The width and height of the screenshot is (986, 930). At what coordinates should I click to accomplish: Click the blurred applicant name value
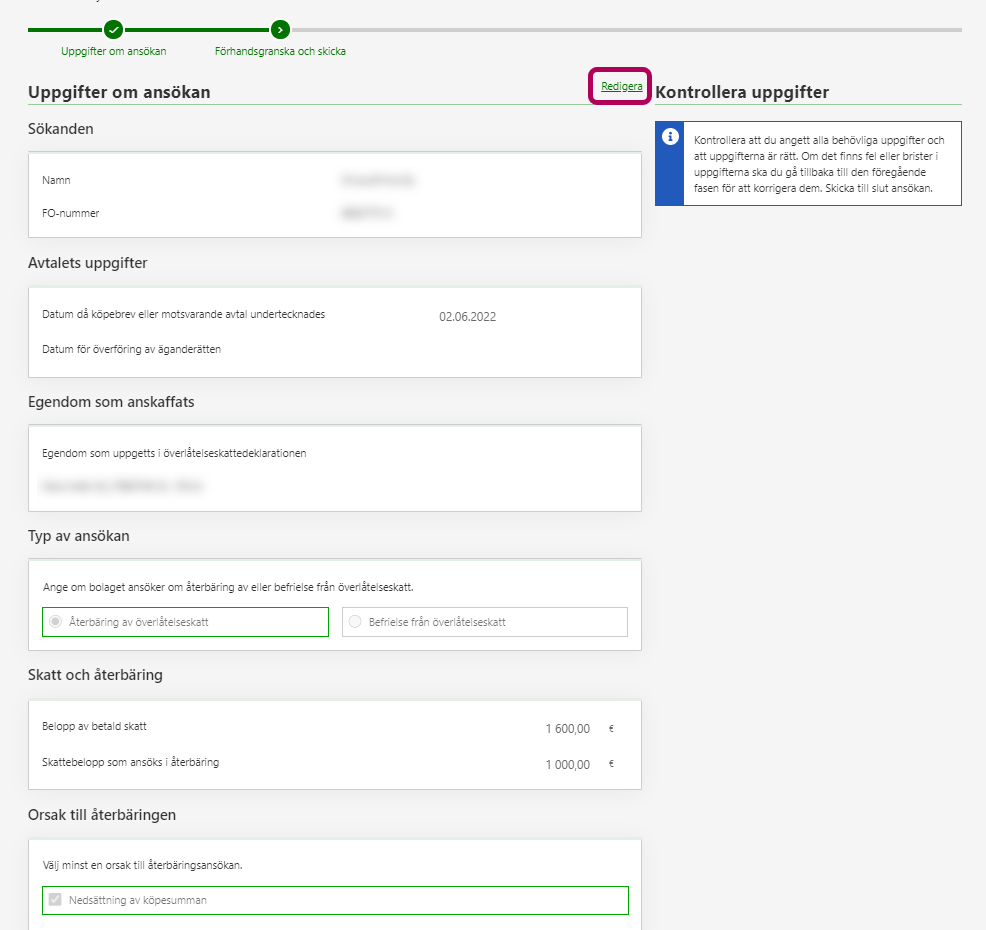coord(378,181)
